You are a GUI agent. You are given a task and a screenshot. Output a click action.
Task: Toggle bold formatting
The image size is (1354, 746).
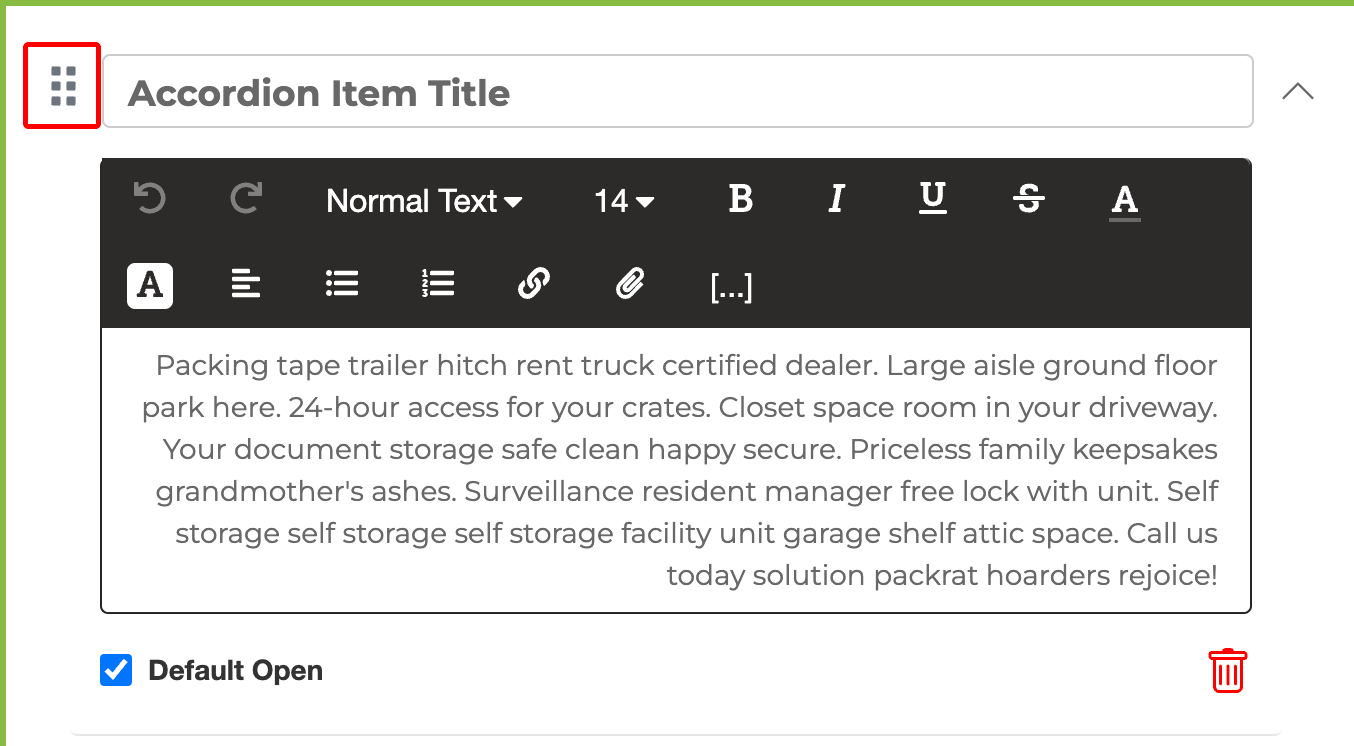coord(740,199)
